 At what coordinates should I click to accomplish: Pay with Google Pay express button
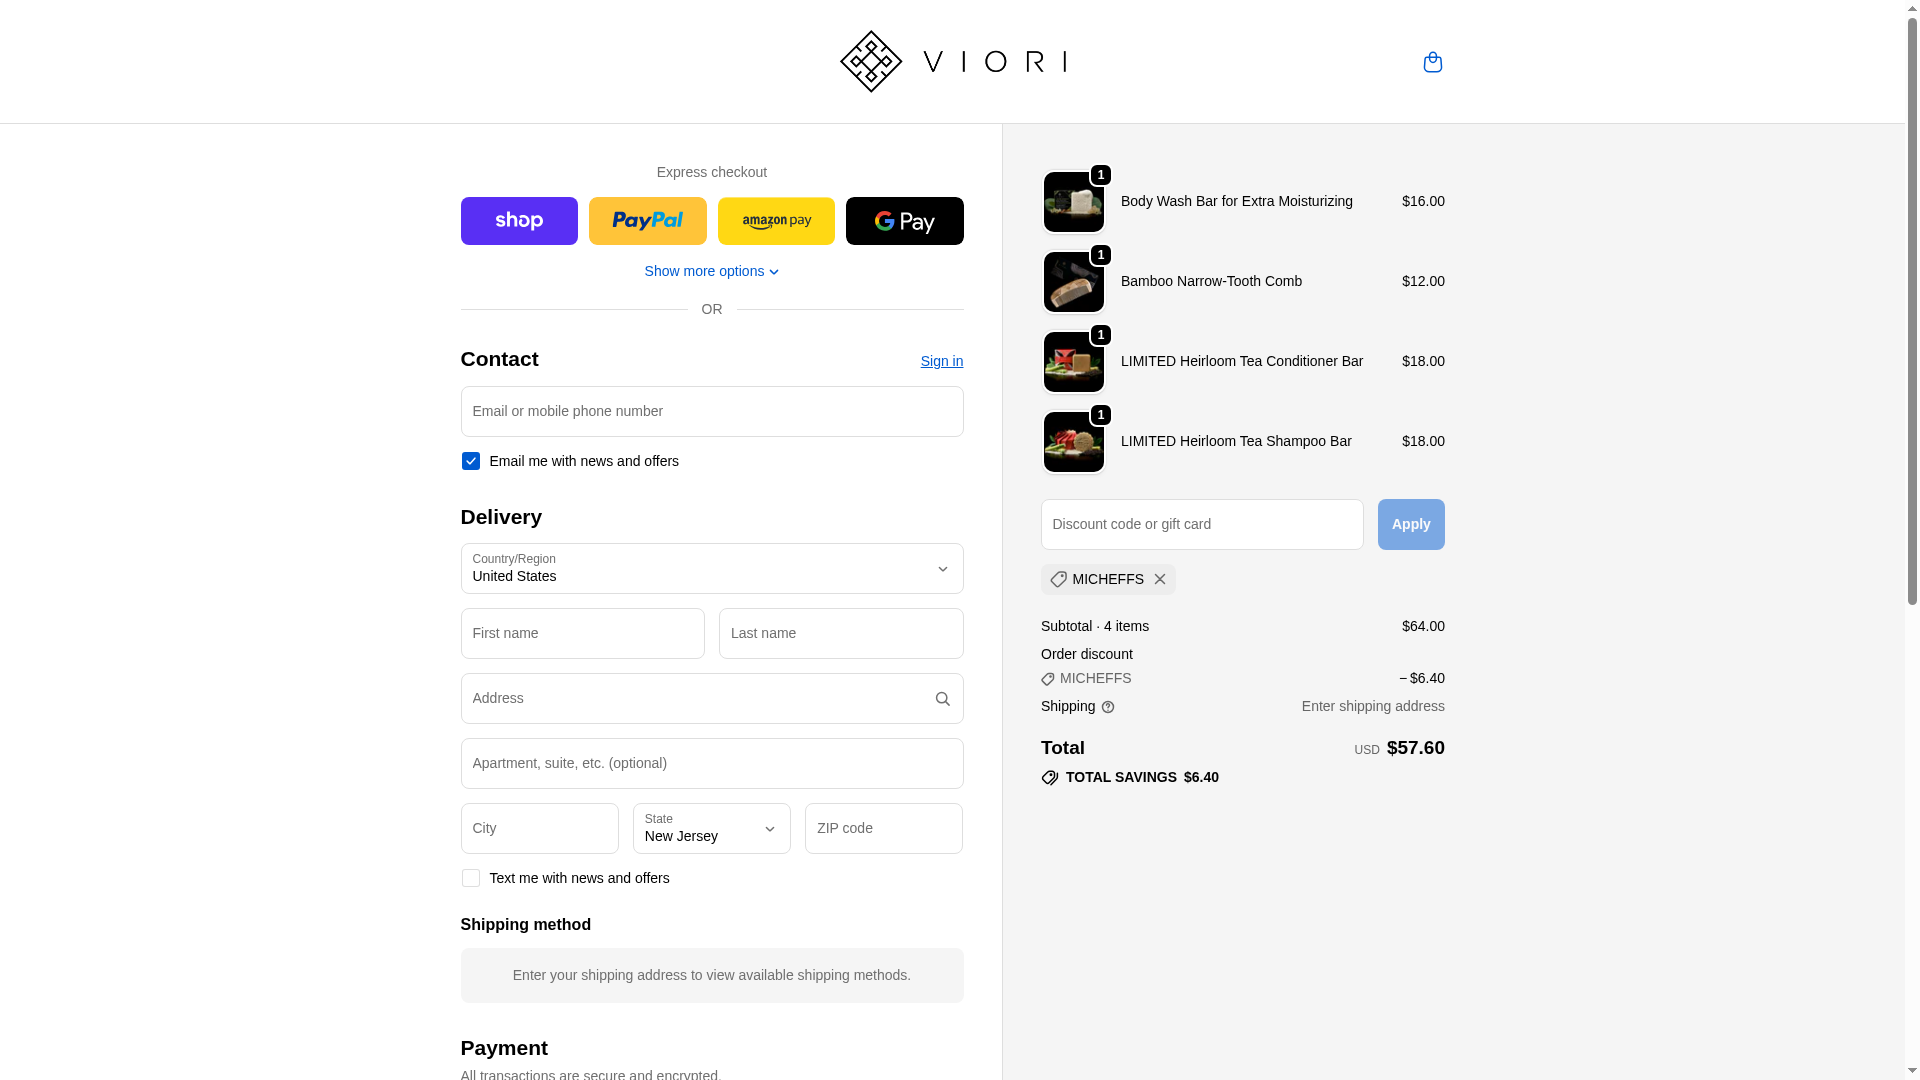(x=905, y=221)
